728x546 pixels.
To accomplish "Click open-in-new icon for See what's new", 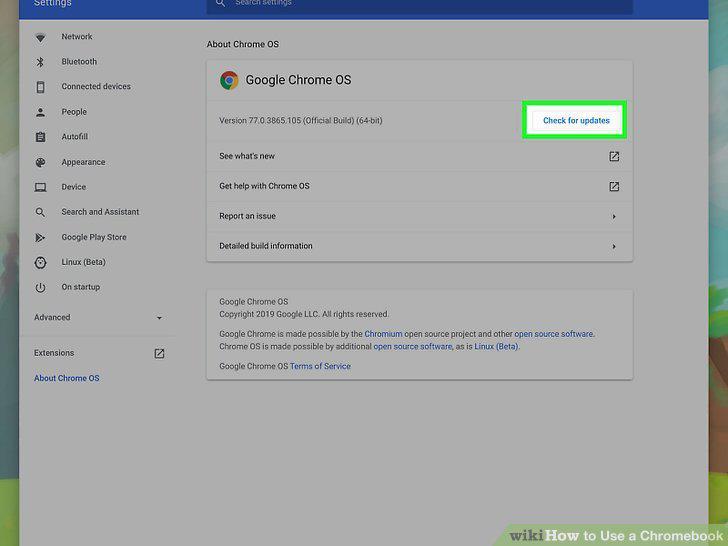I will coord(614,156).
